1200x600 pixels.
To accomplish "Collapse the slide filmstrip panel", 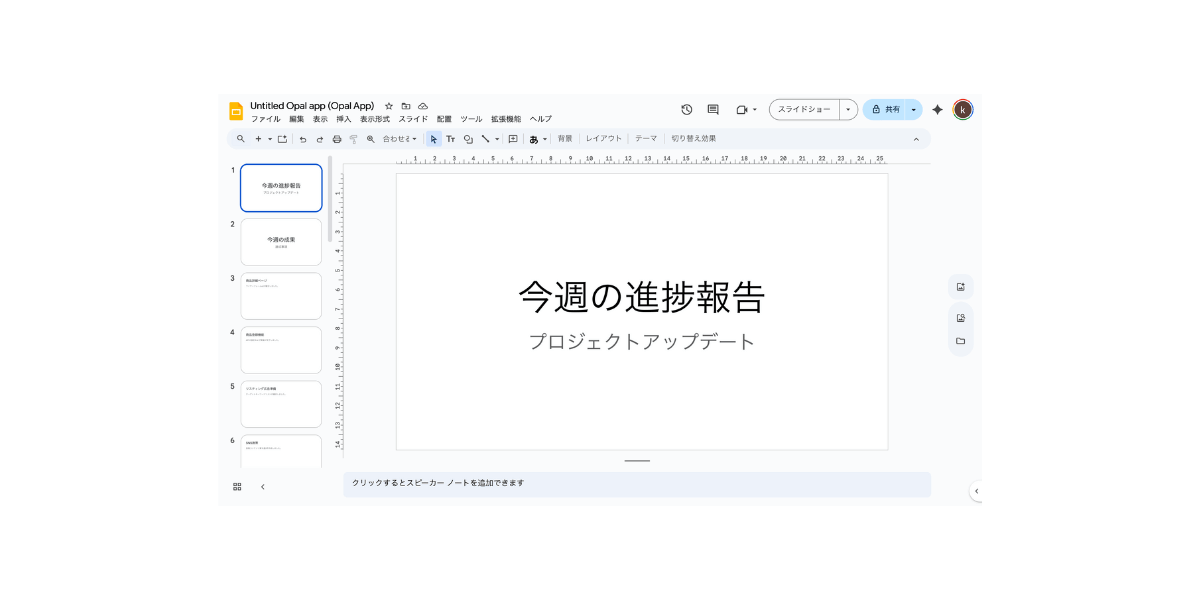I will [263, 487].
